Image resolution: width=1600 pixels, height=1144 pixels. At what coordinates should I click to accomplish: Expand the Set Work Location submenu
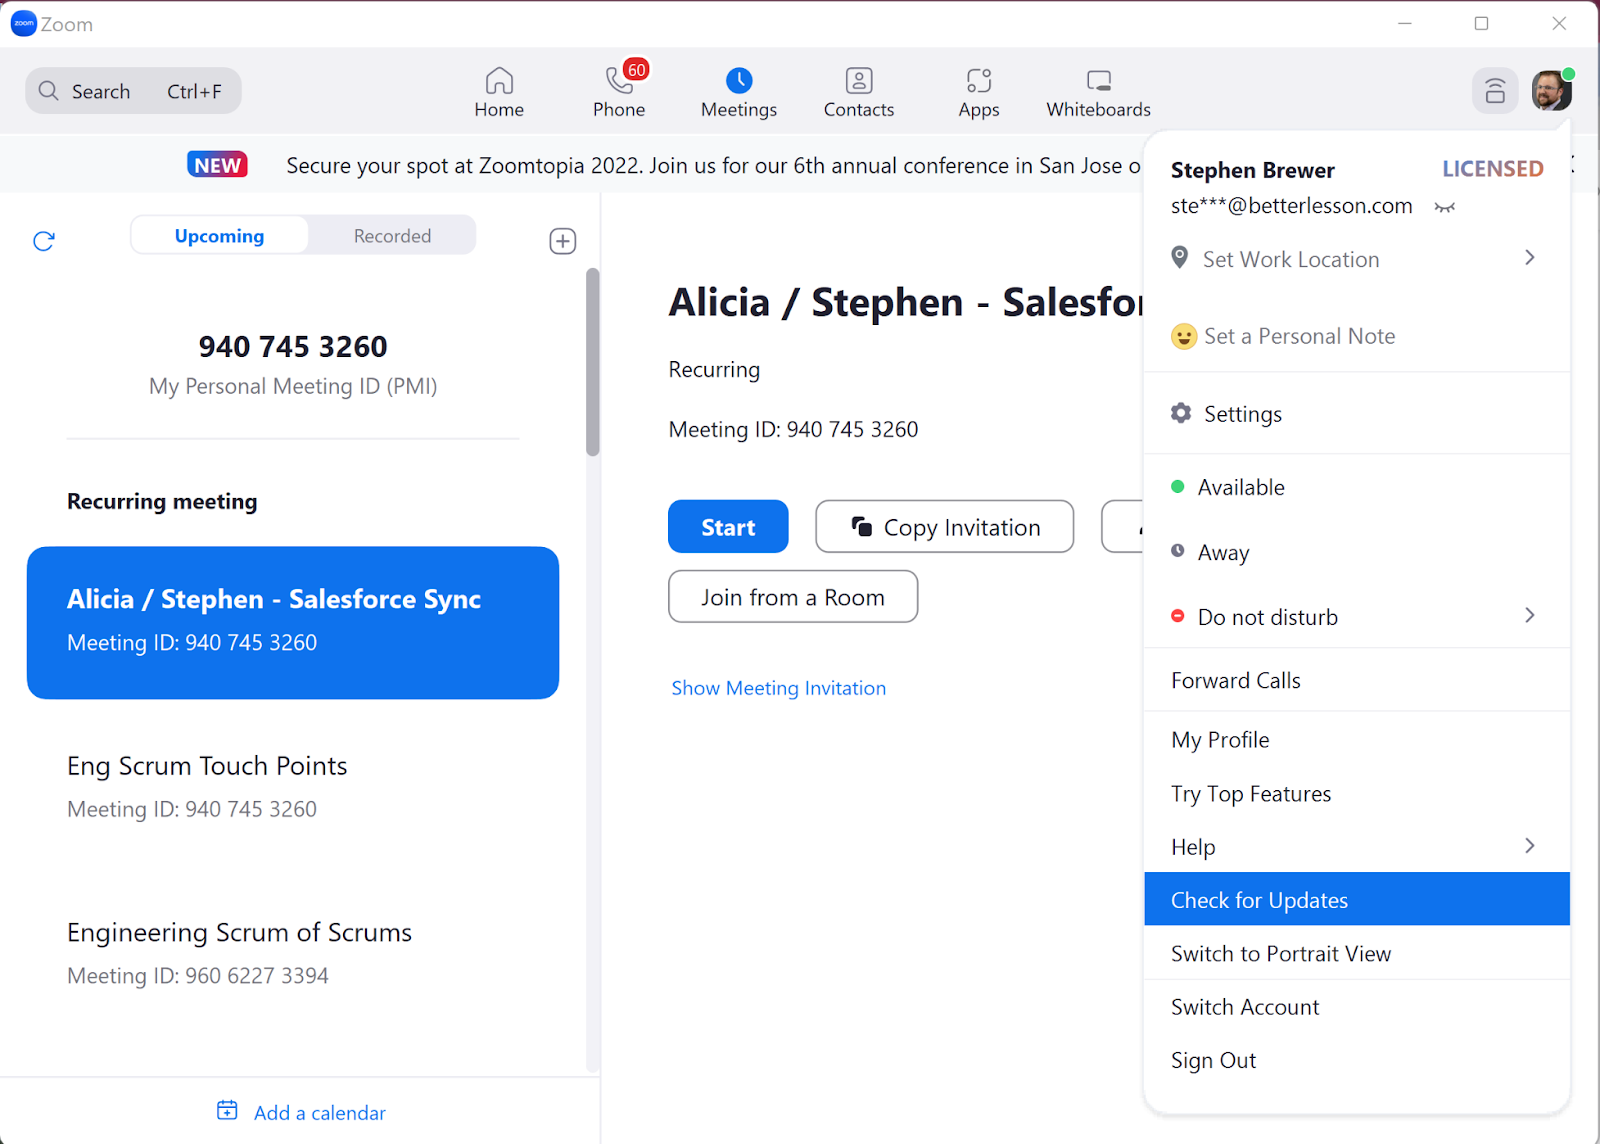[1529, 258]
